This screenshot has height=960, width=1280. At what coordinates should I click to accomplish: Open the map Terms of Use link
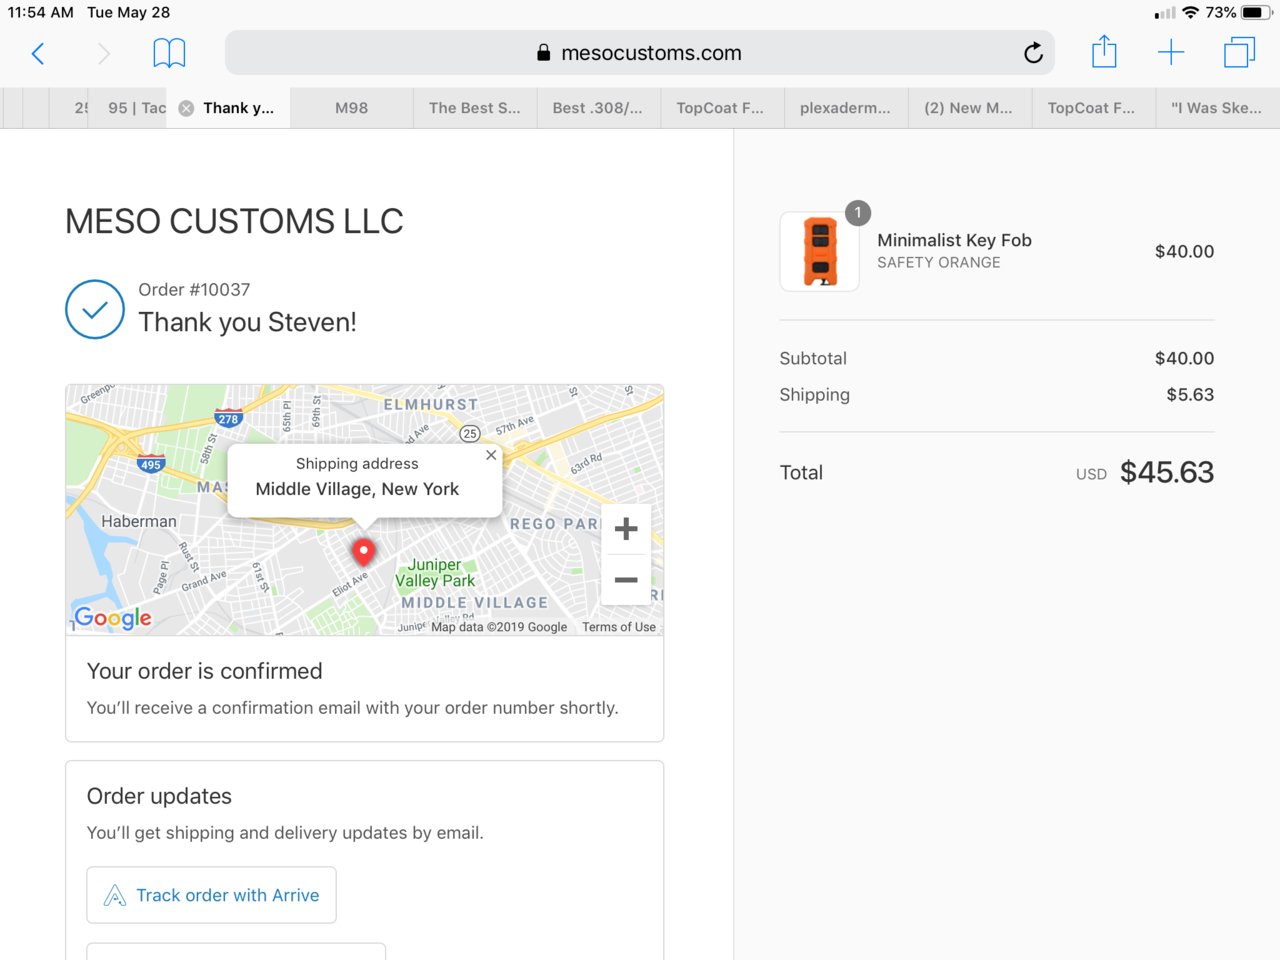619,627
